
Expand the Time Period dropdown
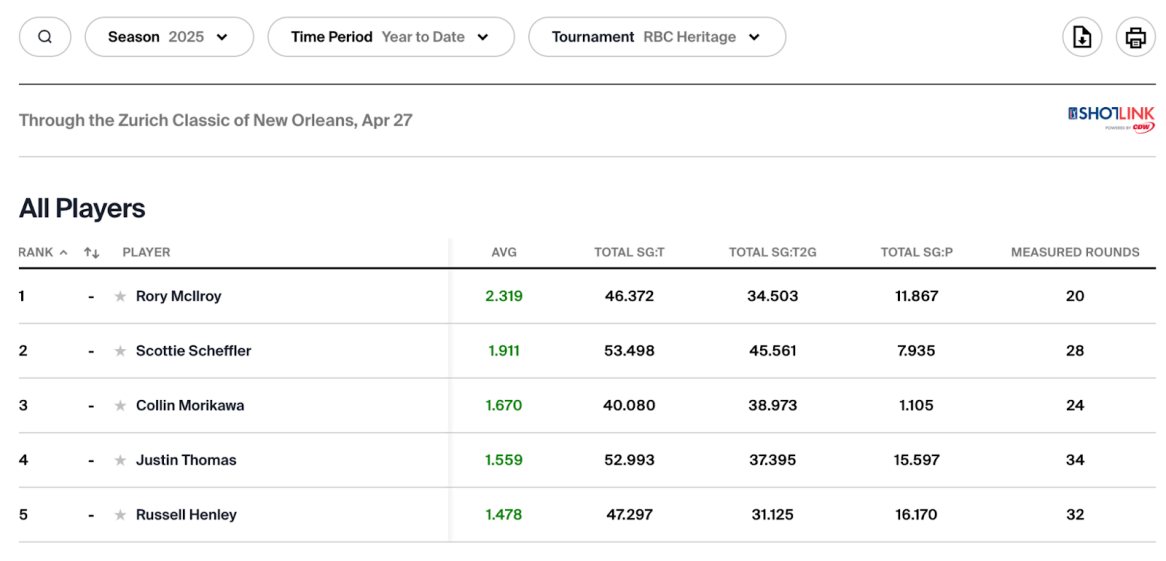click(390, 37)
